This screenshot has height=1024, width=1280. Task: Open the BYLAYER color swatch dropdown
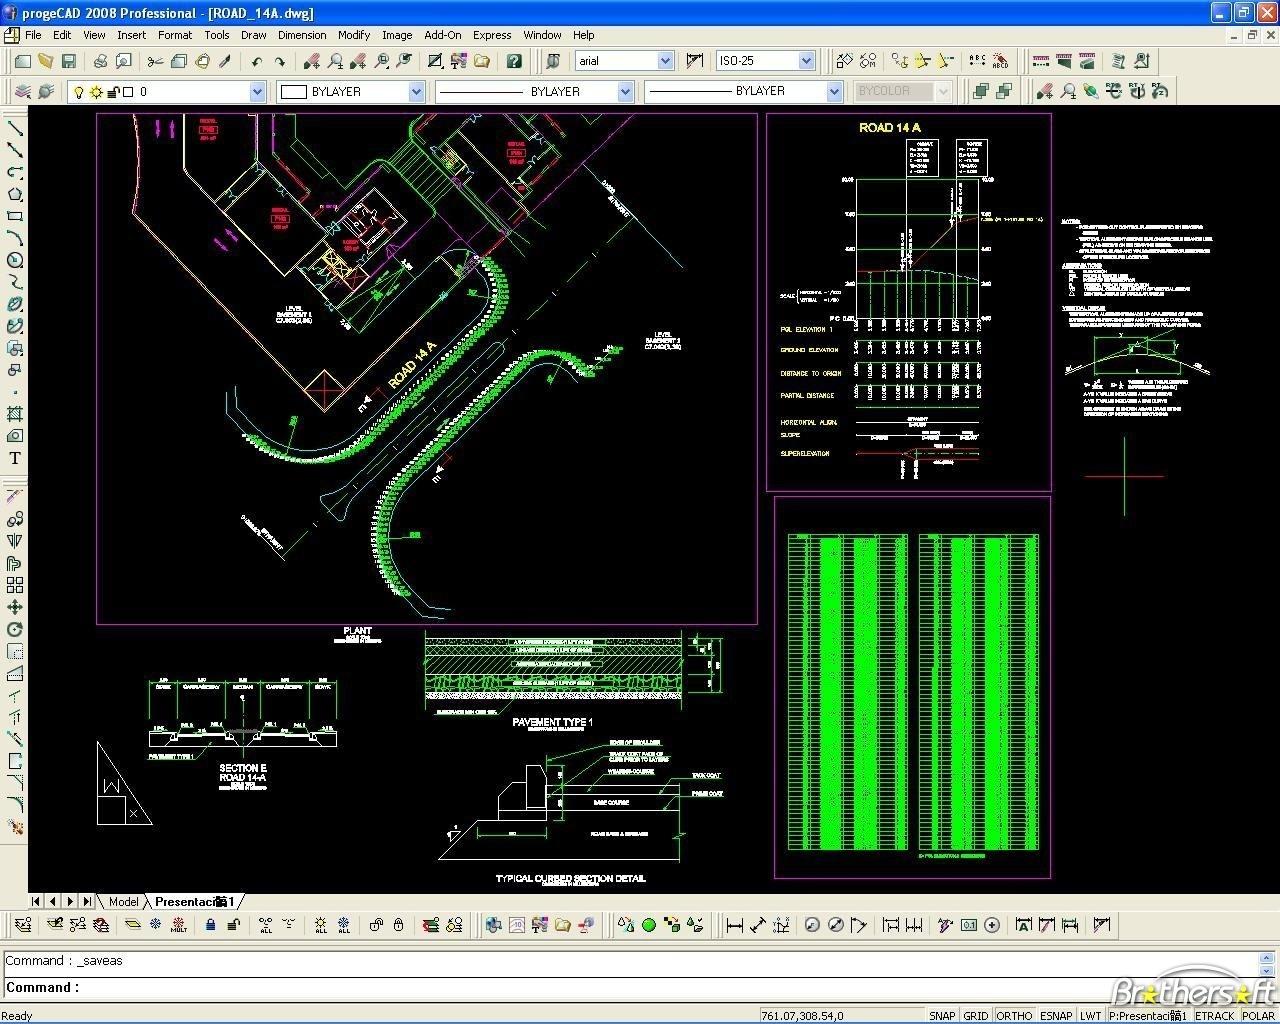tap(416, 92)
